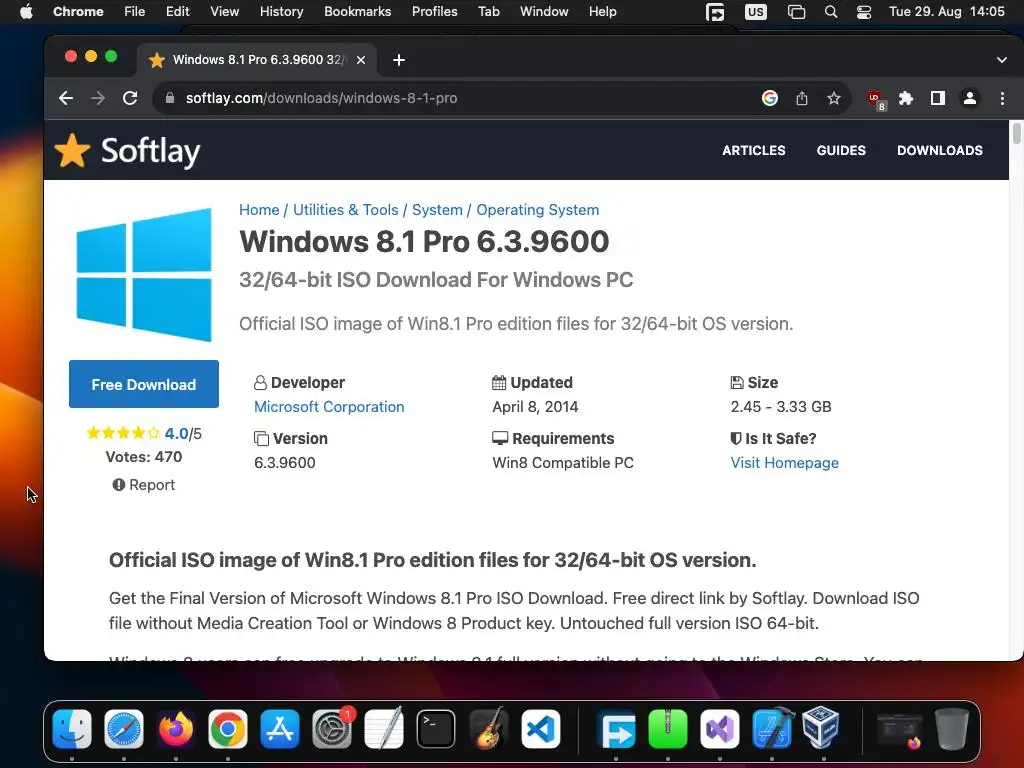The image size is (1024, 768).
Task: Open System Settings from the dock
Action: (332, 729)
